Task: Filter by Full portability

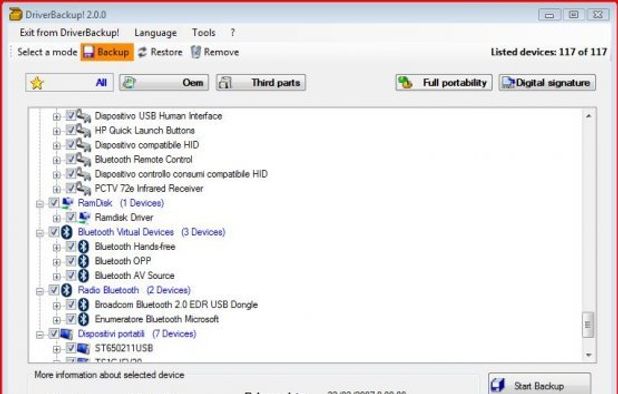Action: pos(444,83)
